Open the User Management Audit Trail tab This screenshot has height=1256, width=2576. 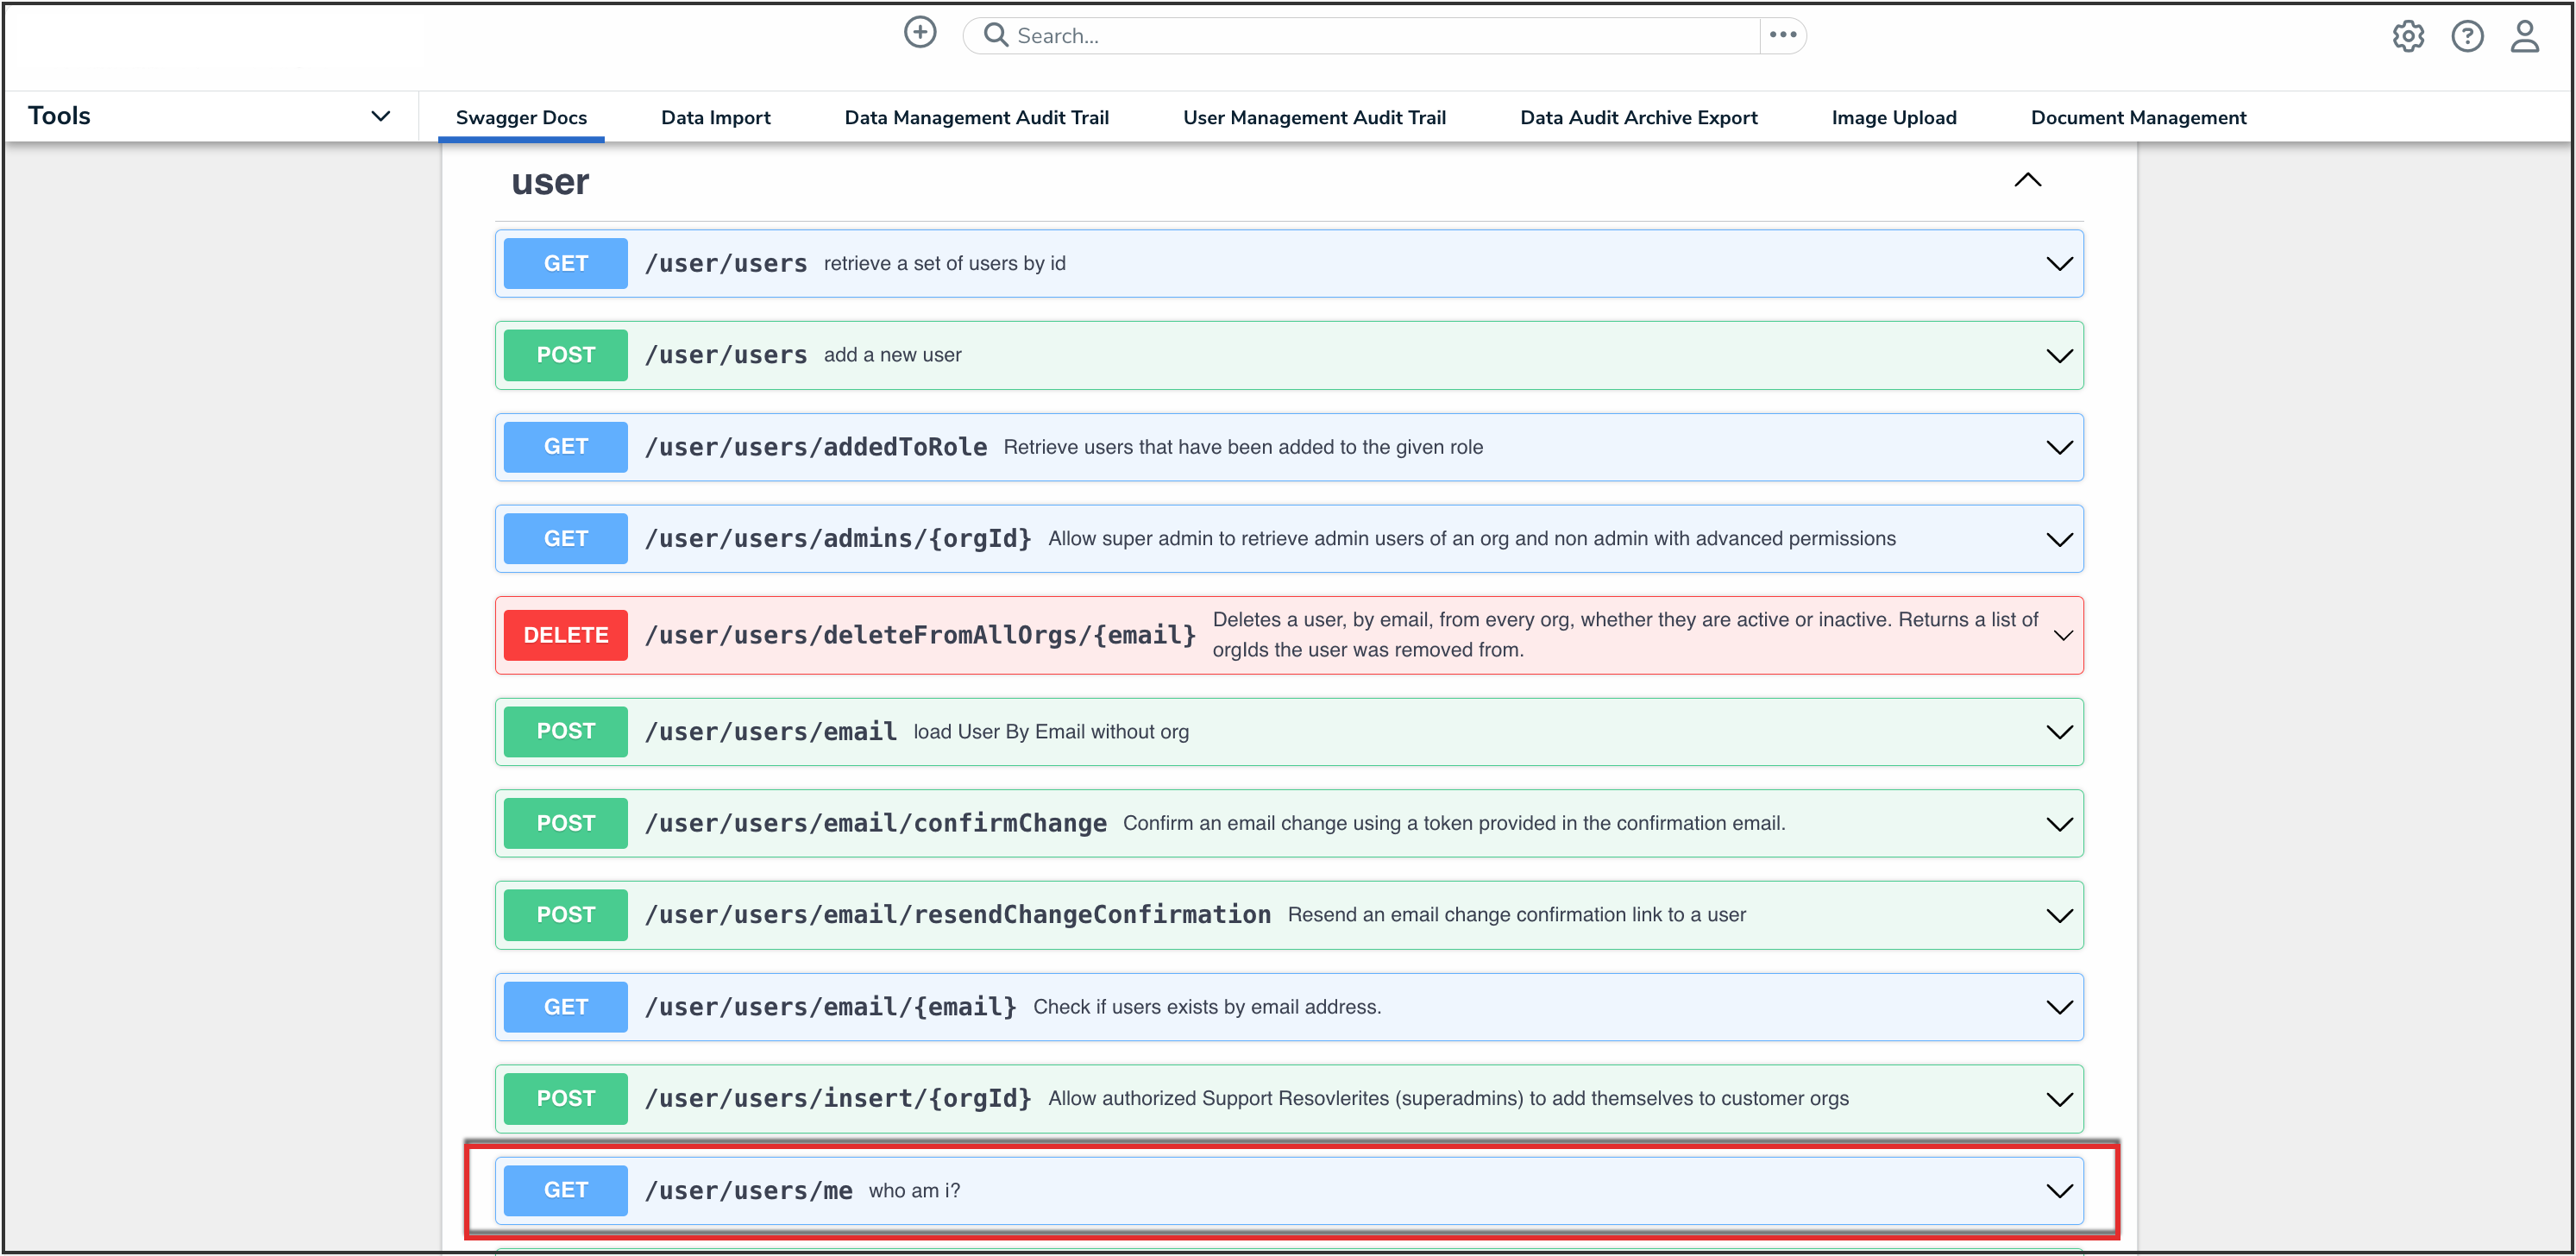pos(1314,117)
